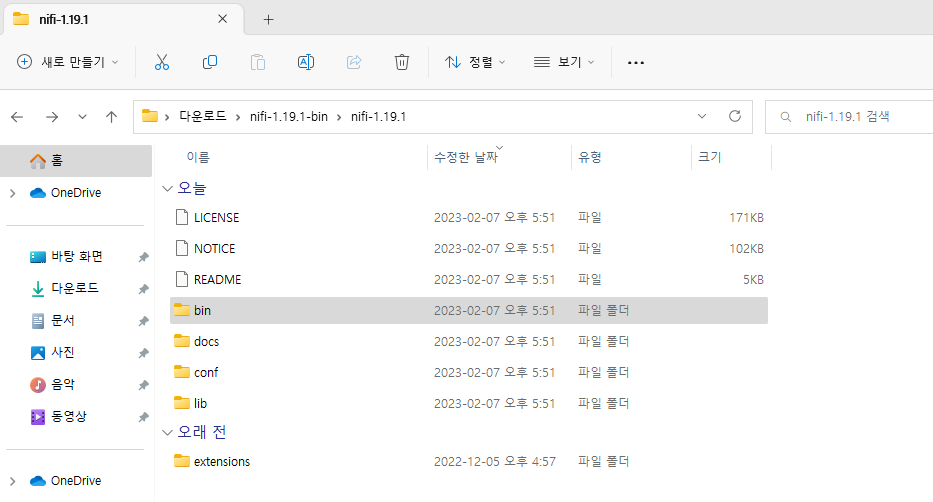This screenshot has height=502, width=933.
Task: Sort by 크기 column header
Action: pos(709,157)
